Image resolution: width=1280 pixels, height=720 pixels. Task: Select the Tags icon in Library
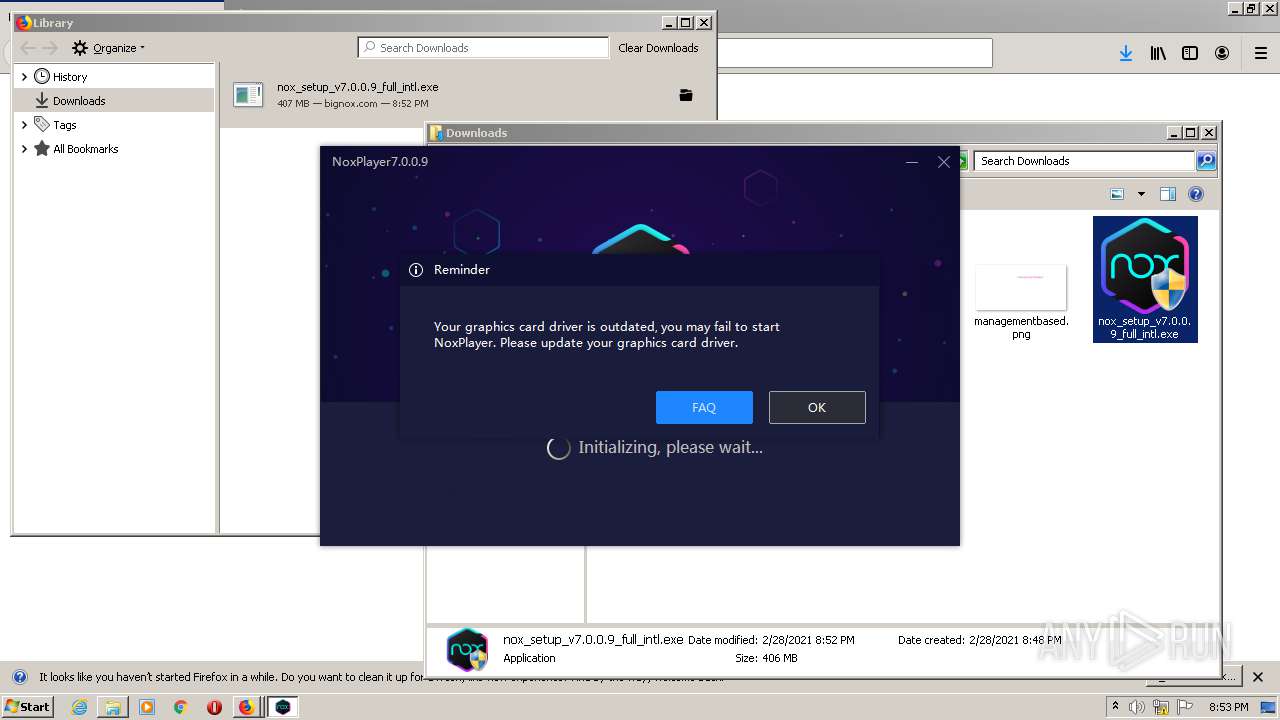[x=42, y=124]
